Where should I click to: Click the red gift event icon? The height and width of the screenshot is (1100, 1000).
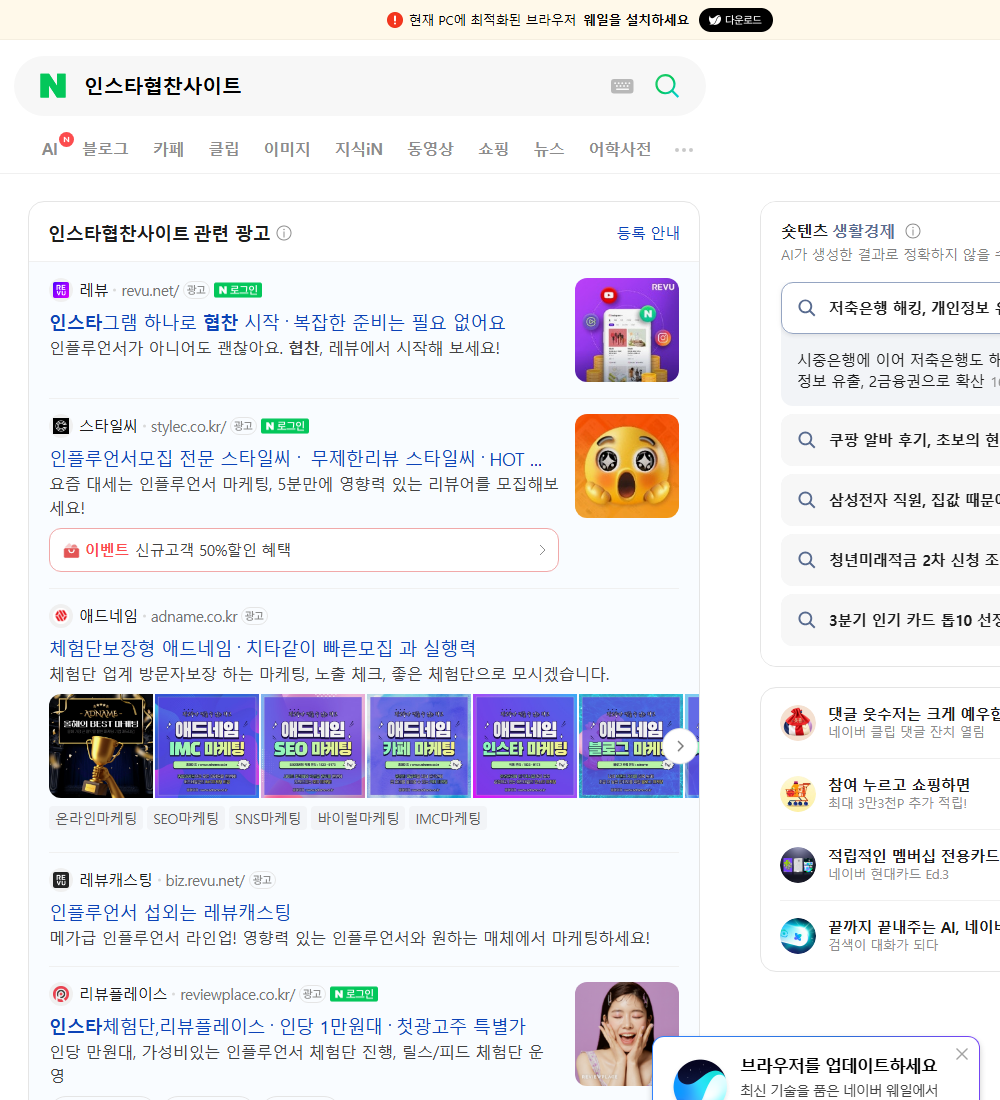(x=71, y=550)
